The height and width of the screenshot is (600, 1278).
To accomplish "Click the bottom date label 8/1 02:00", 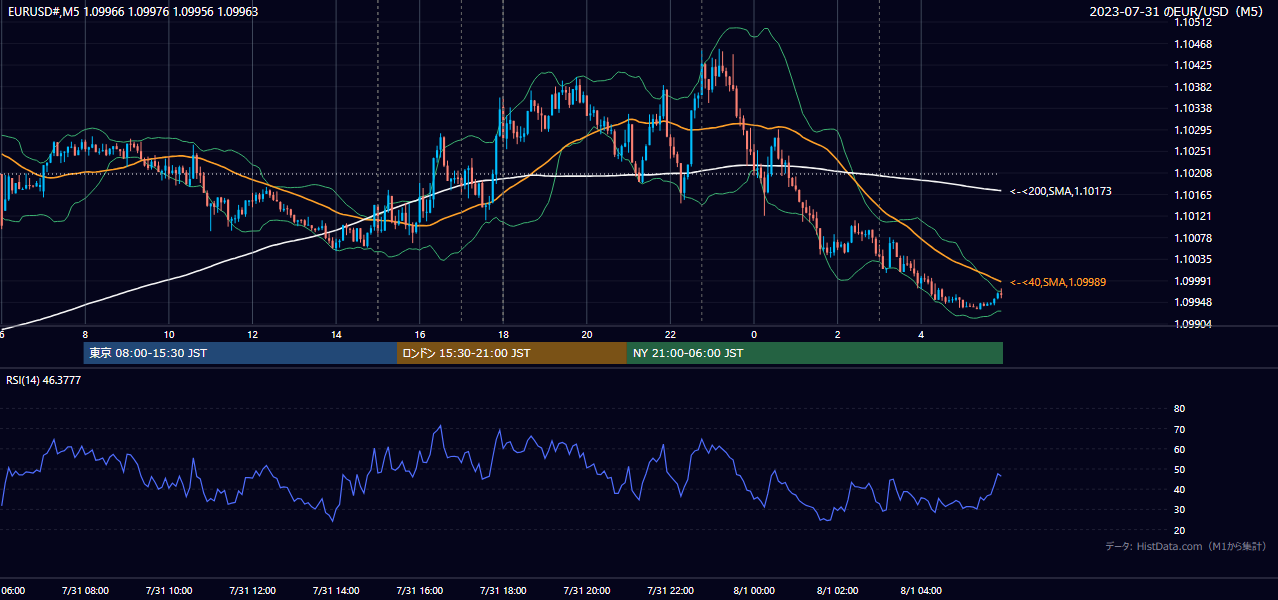I will (837, 591).
